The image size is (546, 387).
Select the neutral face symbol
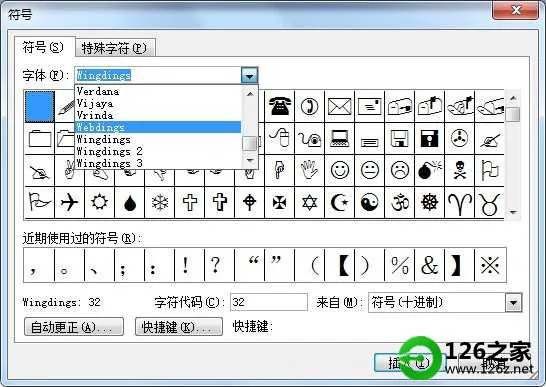369,170
